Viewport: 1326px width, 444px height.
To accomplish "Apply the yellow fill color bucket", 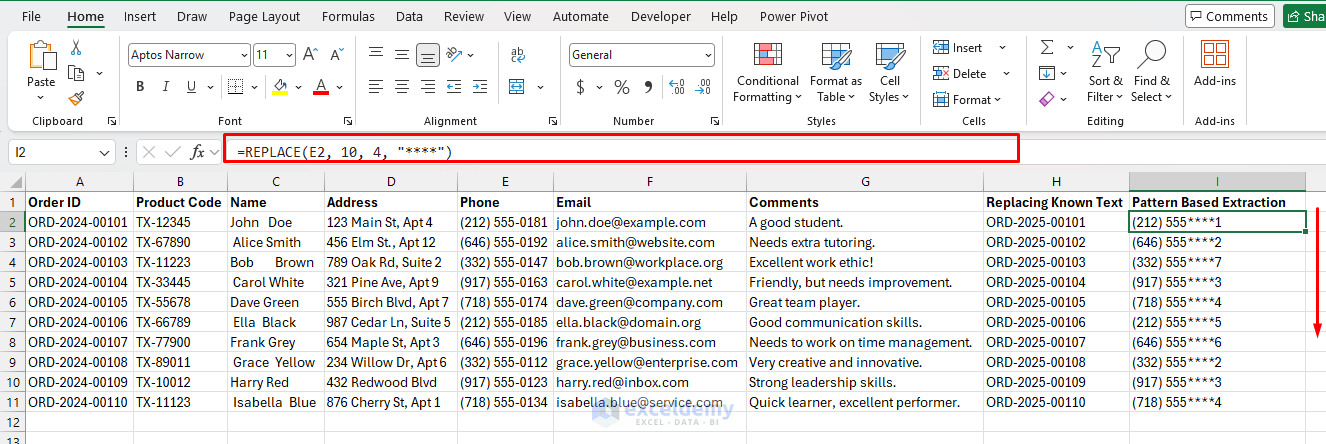I will point(280,87).
